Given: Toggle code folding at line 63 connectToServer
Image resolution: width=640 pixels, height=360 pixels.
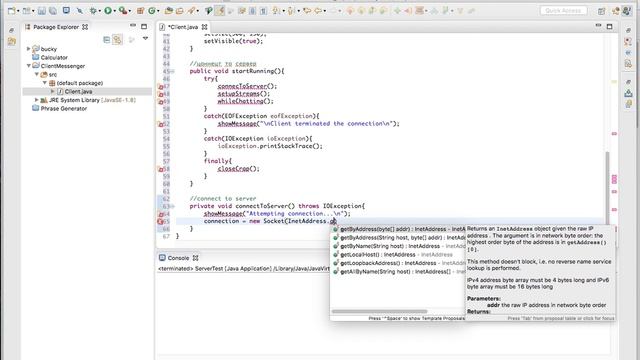Looking at the screenshot, I should pyautogui.click(x=173, y=206).
